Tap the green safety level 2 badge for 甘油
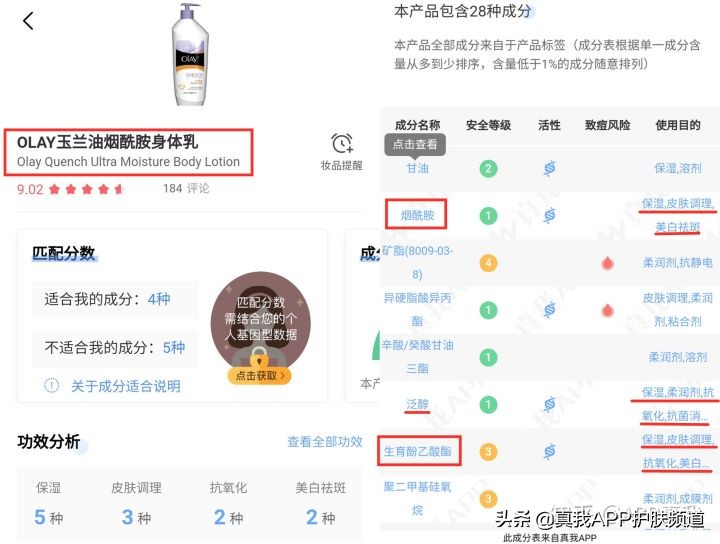This screenshot has height=544, width=720. tap(488, 168)
